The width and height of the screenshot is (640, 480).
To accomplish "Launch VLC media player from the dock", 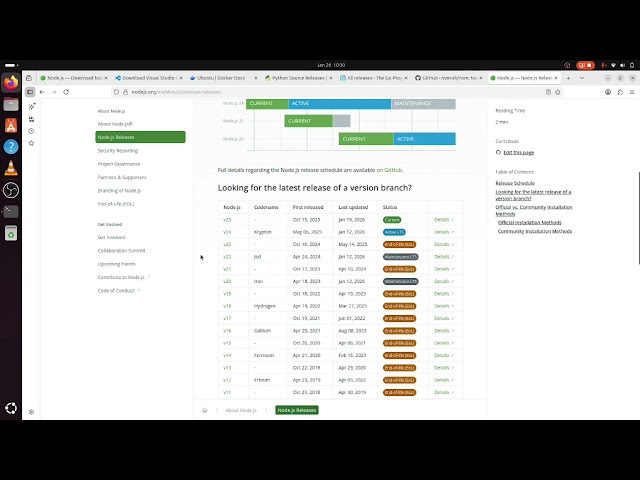I will click(x=11, y=168).
